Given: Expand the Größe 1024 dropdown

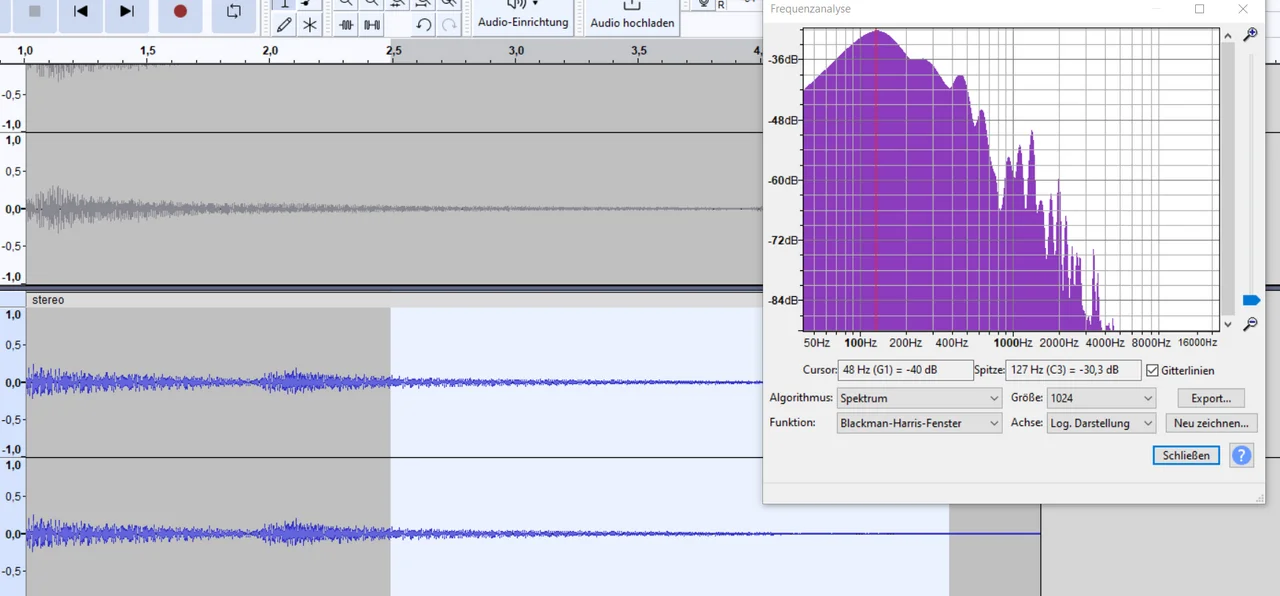Looking at the screenshot, I should point(1101,398).
